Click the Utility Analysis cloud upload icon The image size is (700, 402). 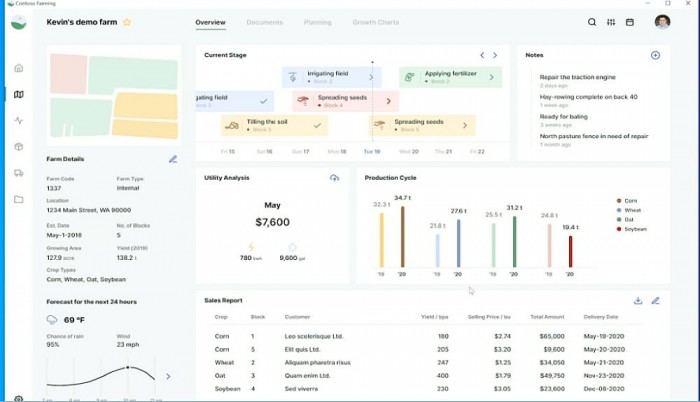pos(334,178)
